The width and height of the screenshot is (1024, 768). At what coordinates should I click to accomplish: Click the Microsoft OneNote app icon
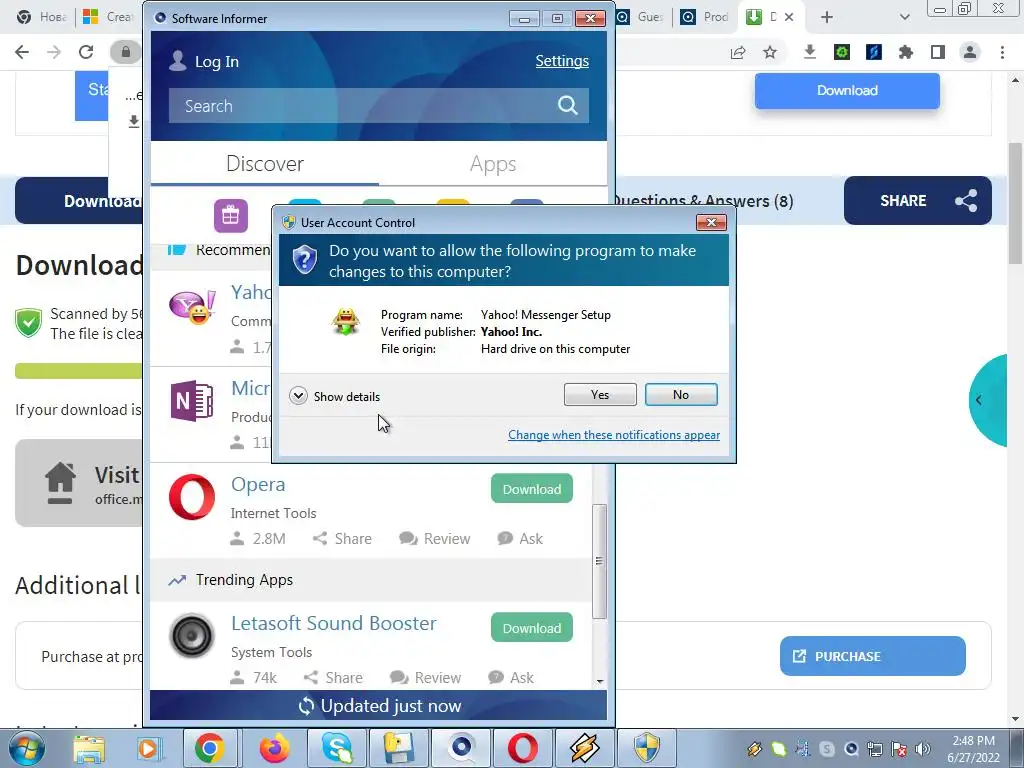[x=192, y=400]
